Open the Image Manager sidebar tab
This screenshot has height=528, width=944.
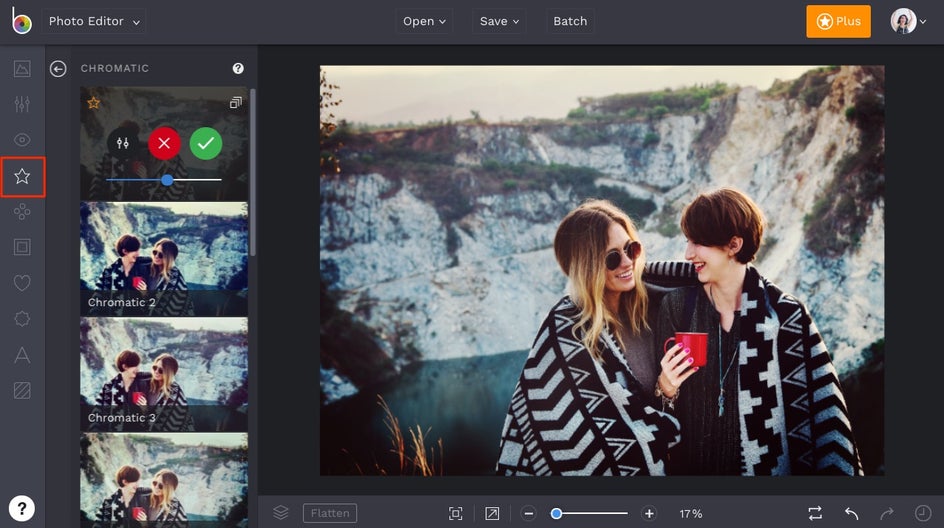(x=22, y=69)
